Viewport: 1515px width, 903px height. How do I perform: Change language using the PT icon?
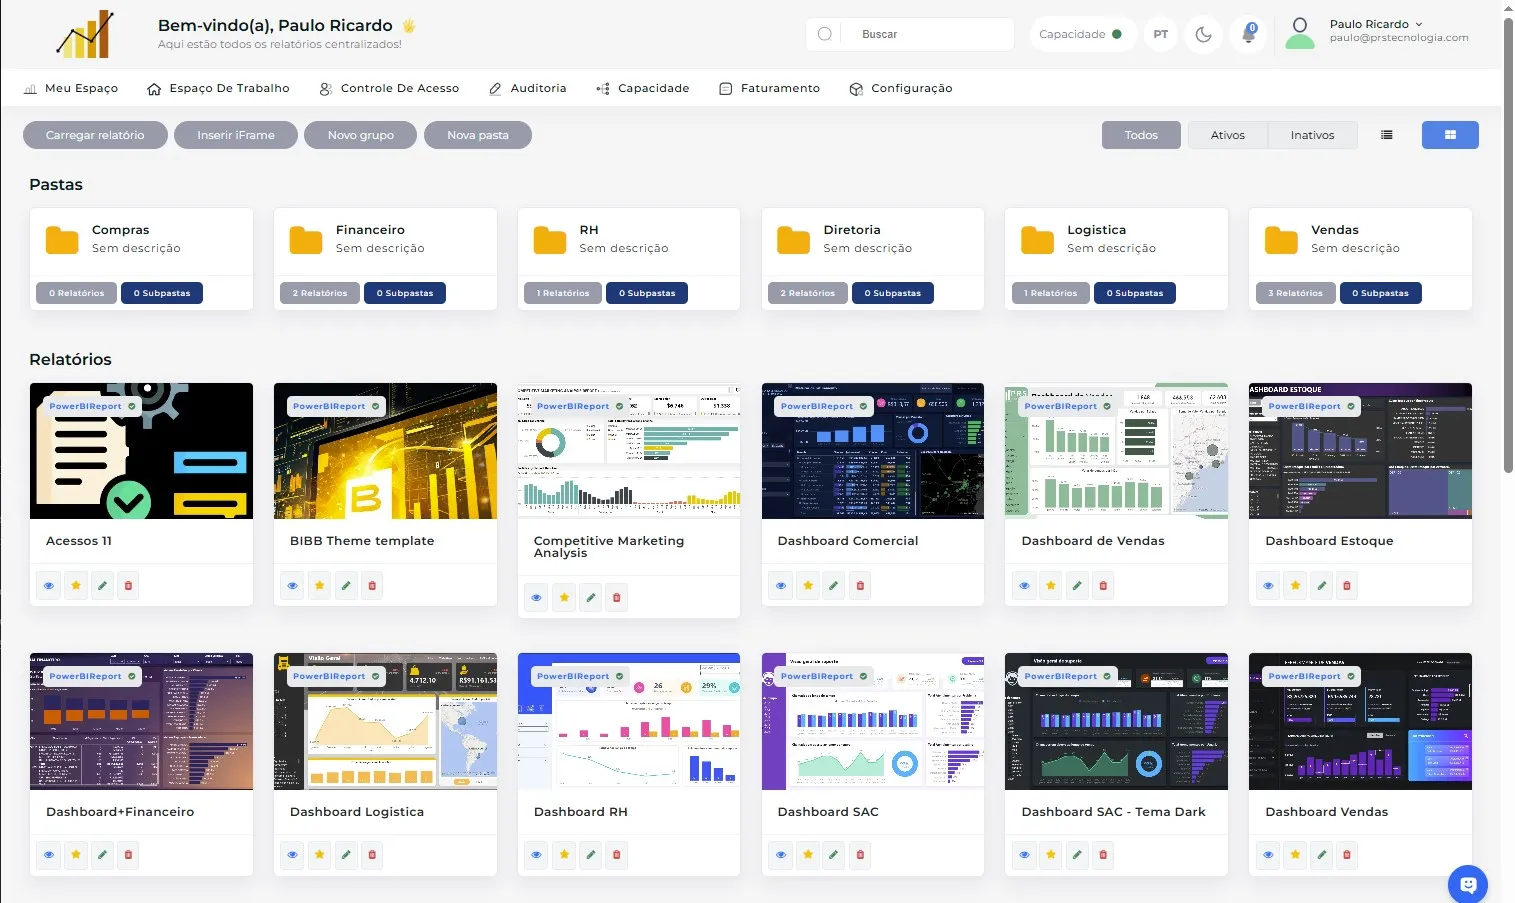(1160, 34)
